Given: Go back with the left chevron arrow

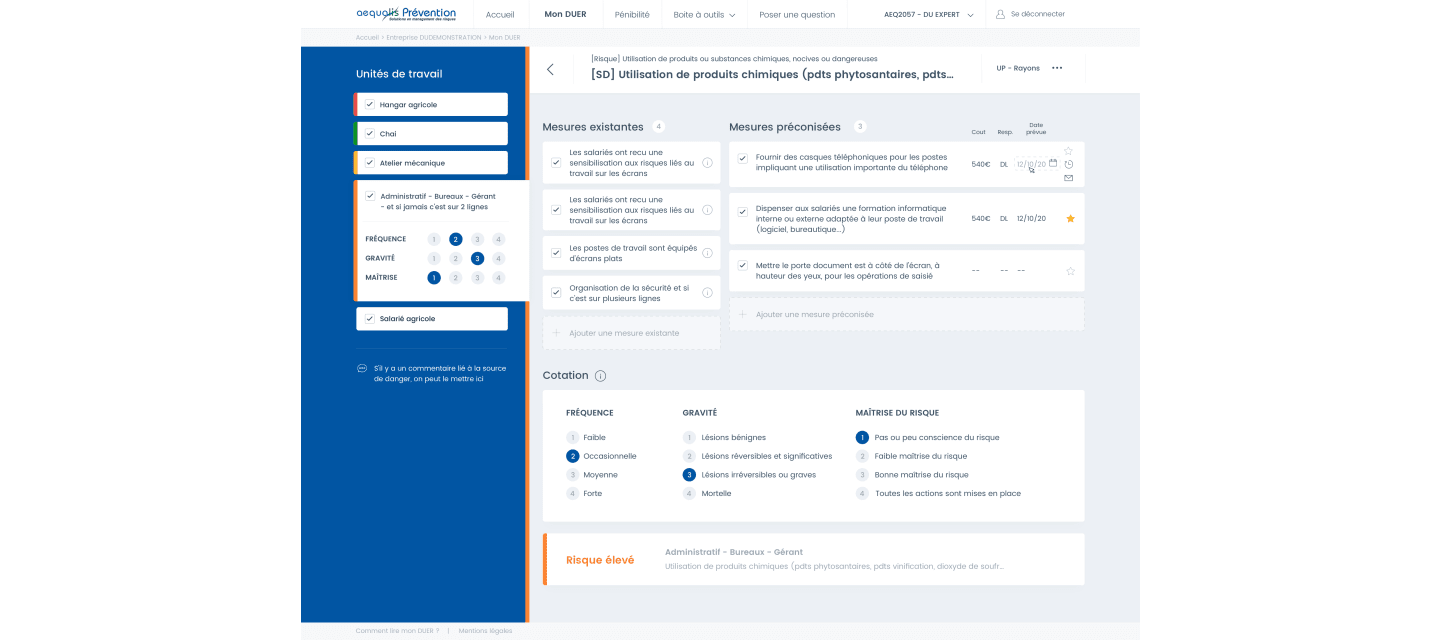Looking at the screenshot, I should [550, 69].
